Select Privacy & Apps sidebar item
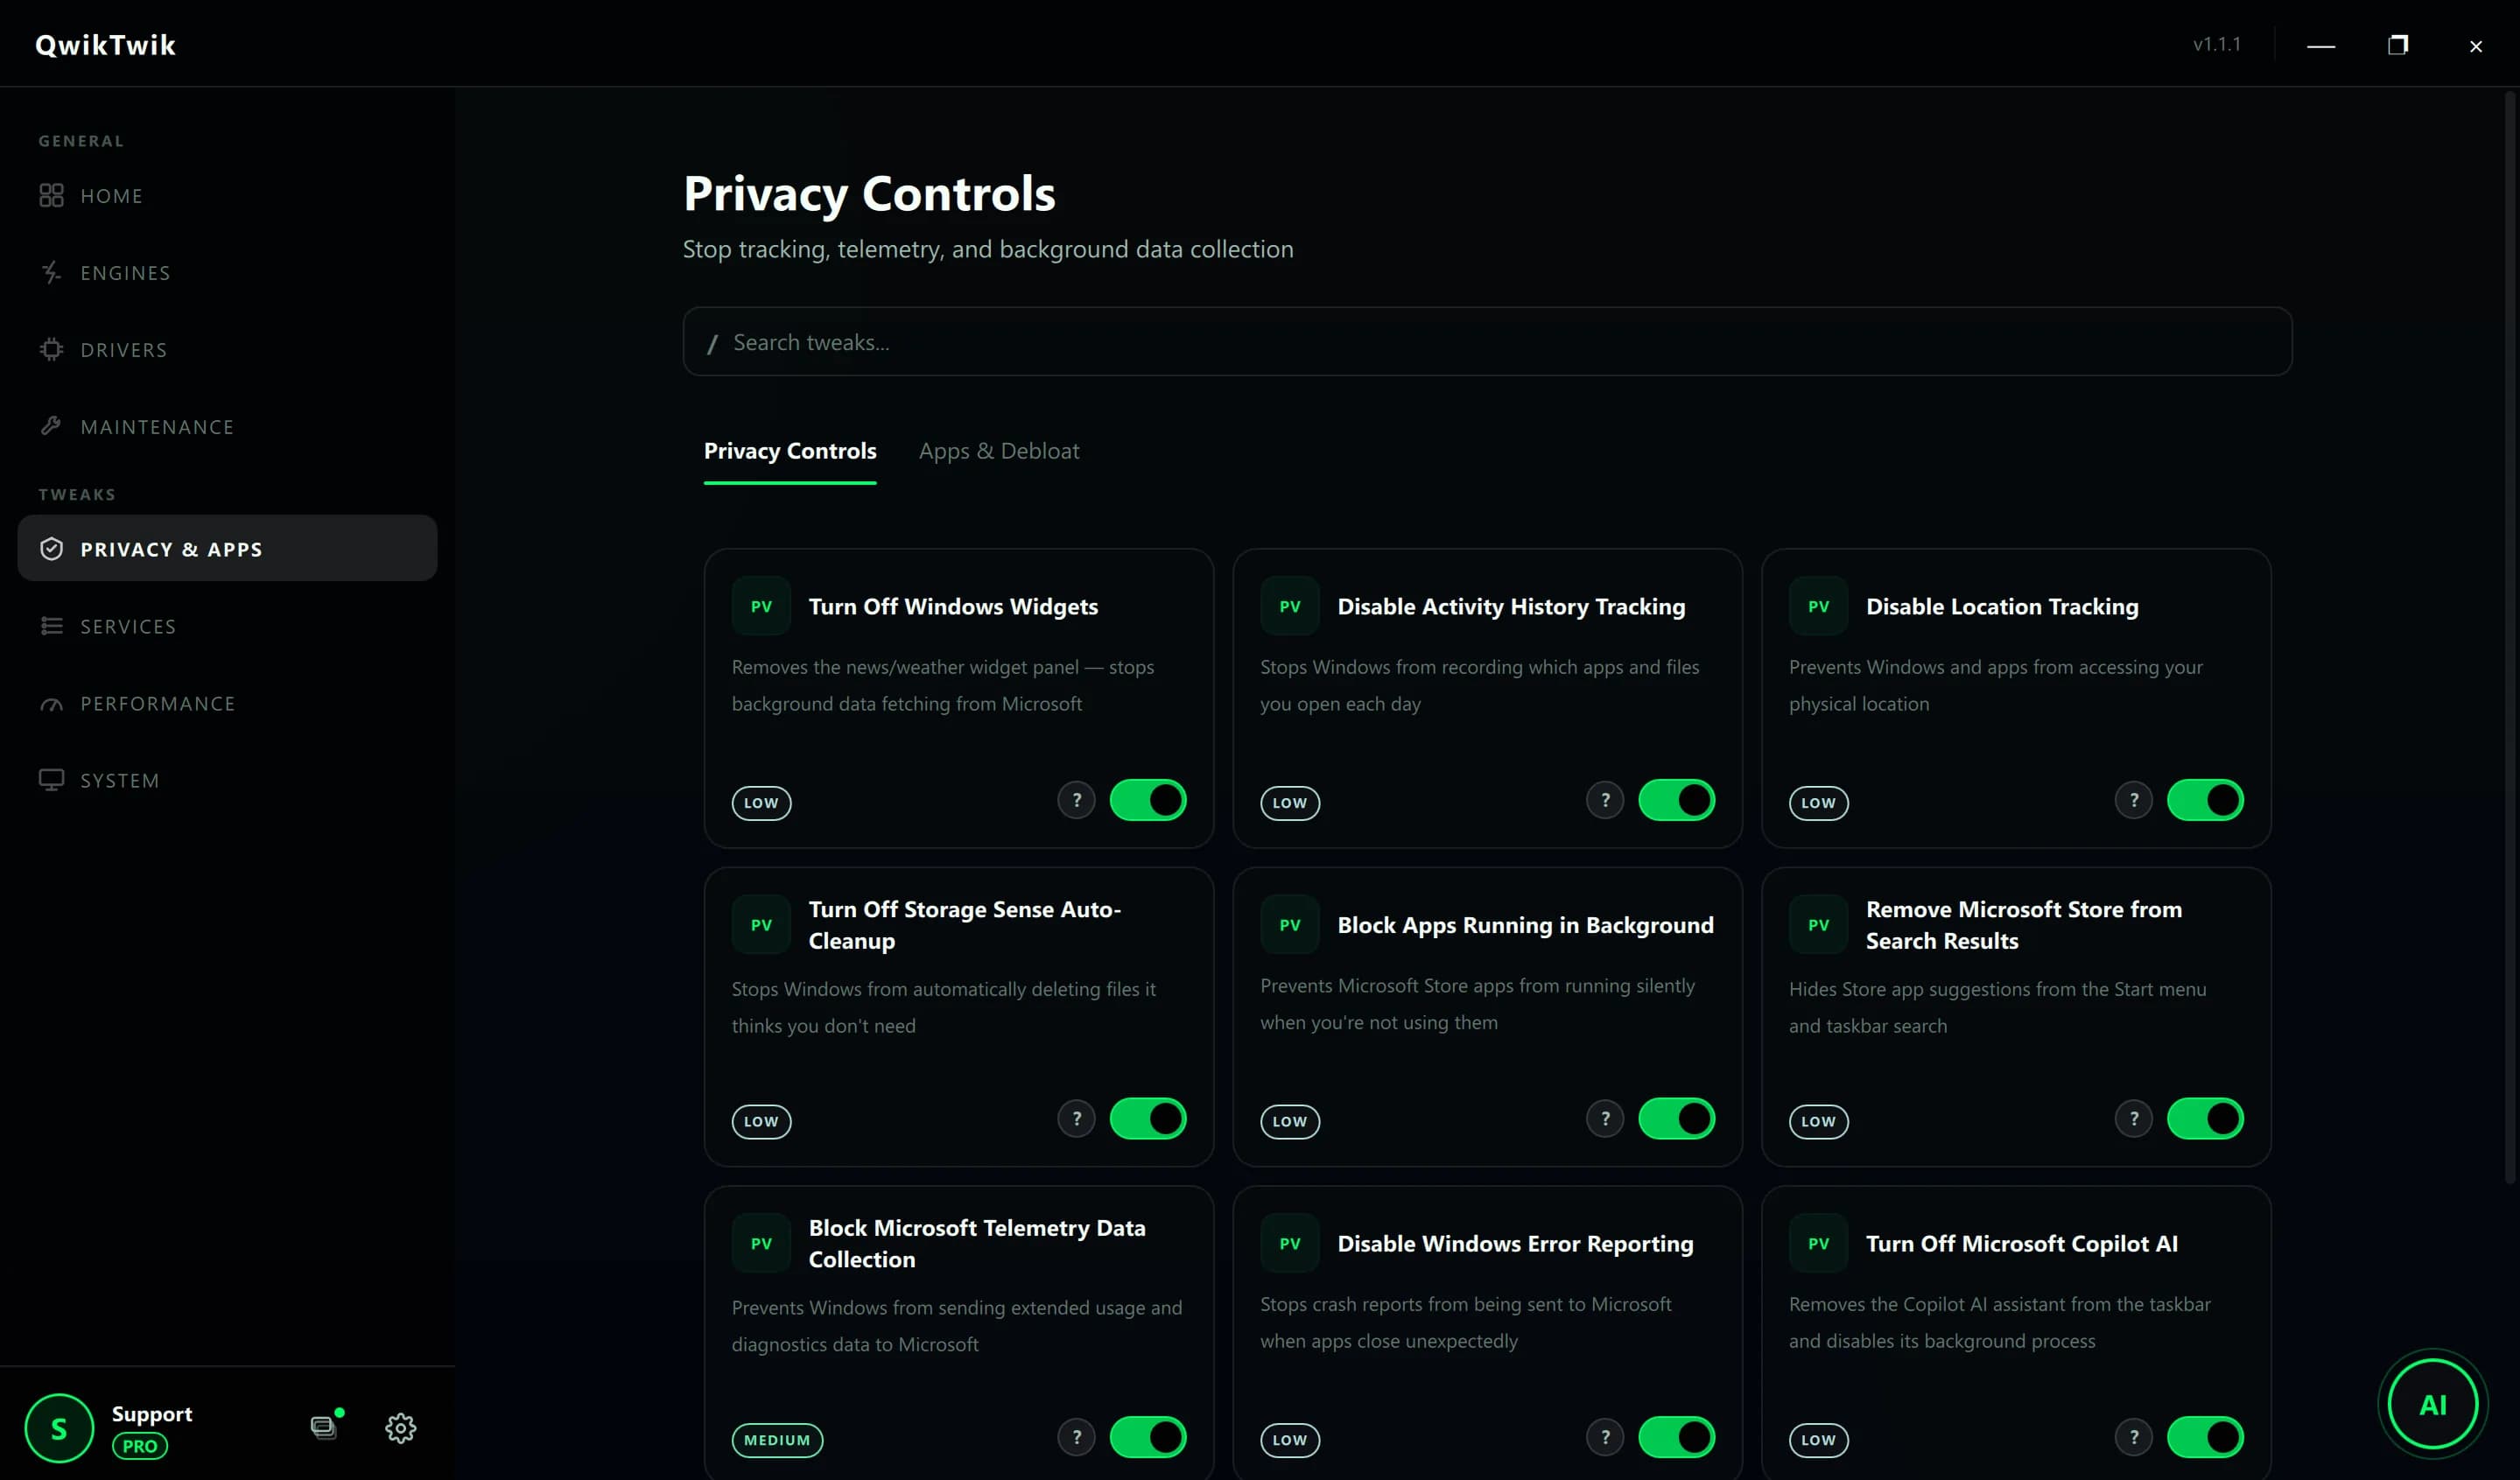2520x1480 pixels. [227, 548]
